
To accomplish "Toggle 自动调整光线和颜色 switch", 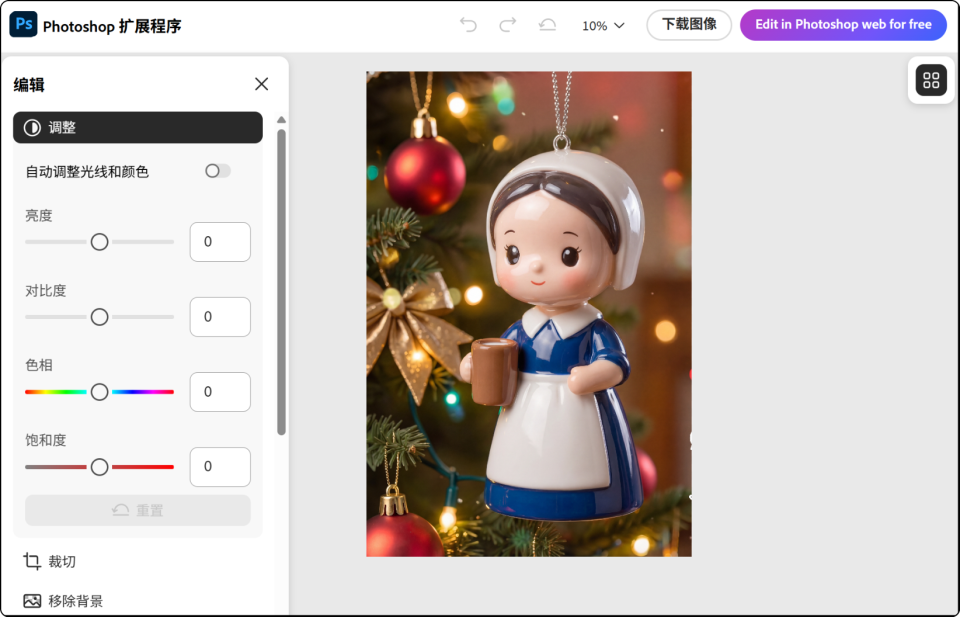I will [217, 171].
